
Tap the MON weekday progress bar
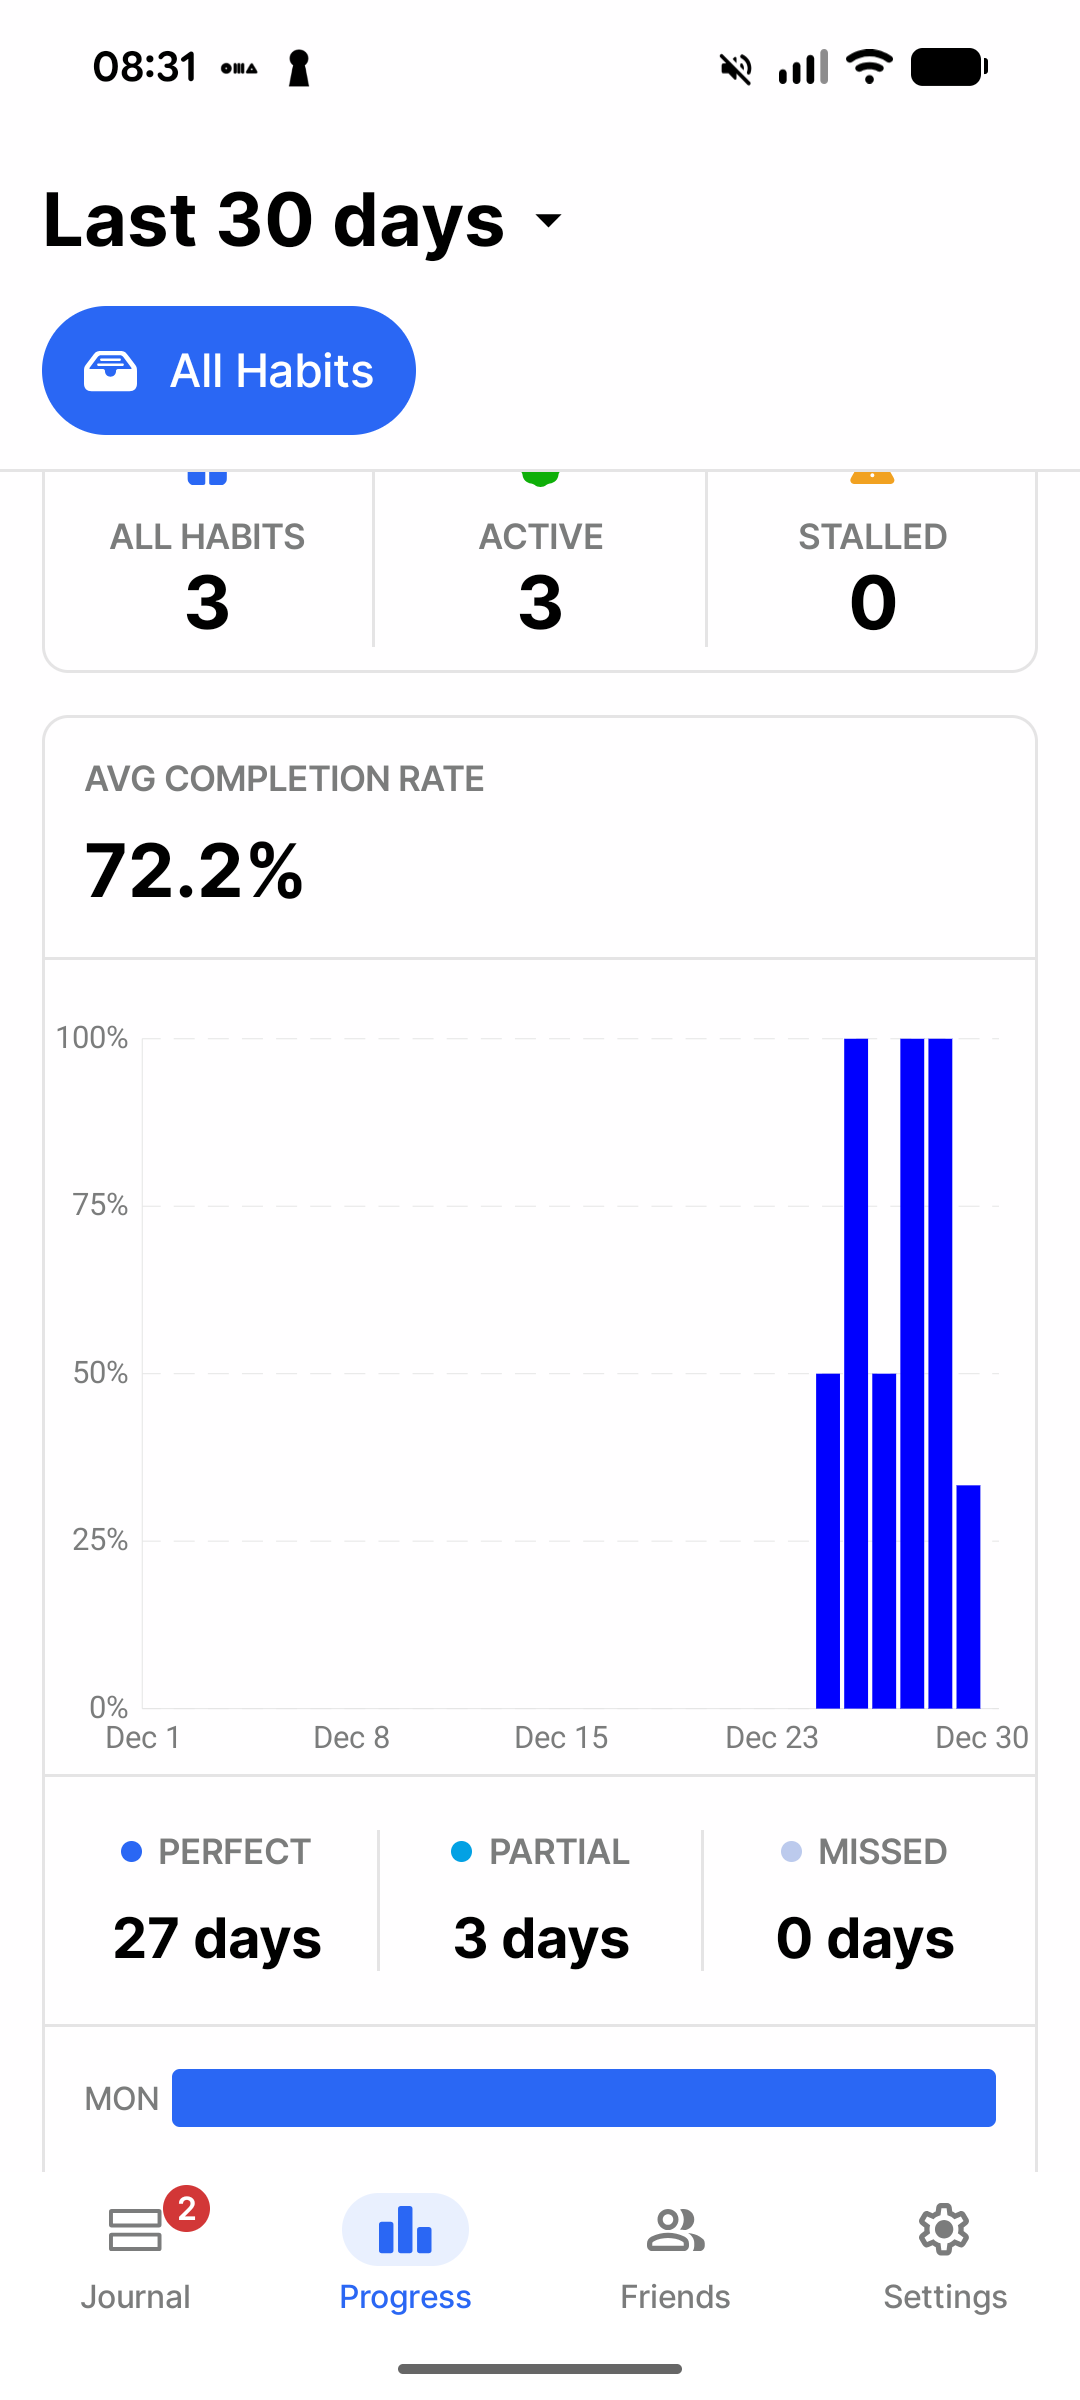point(584,2097)
